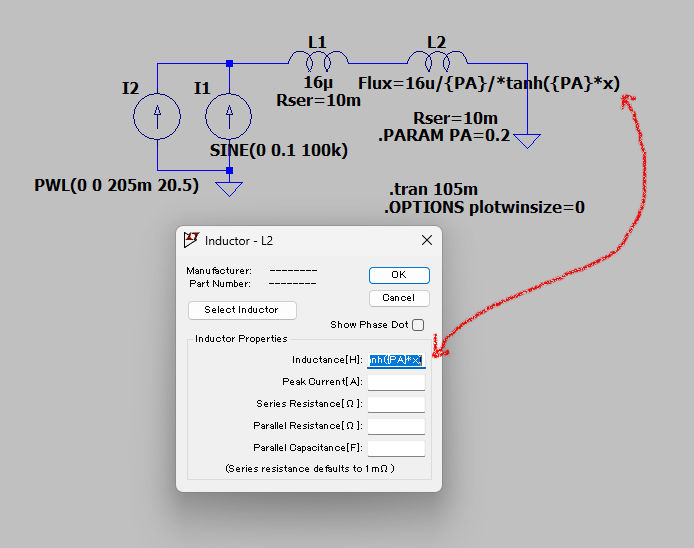This screenshot has width=694, height=548.
Task: Click the LTspice icon in dialog title bar
Action: click(x=191, y=240)
